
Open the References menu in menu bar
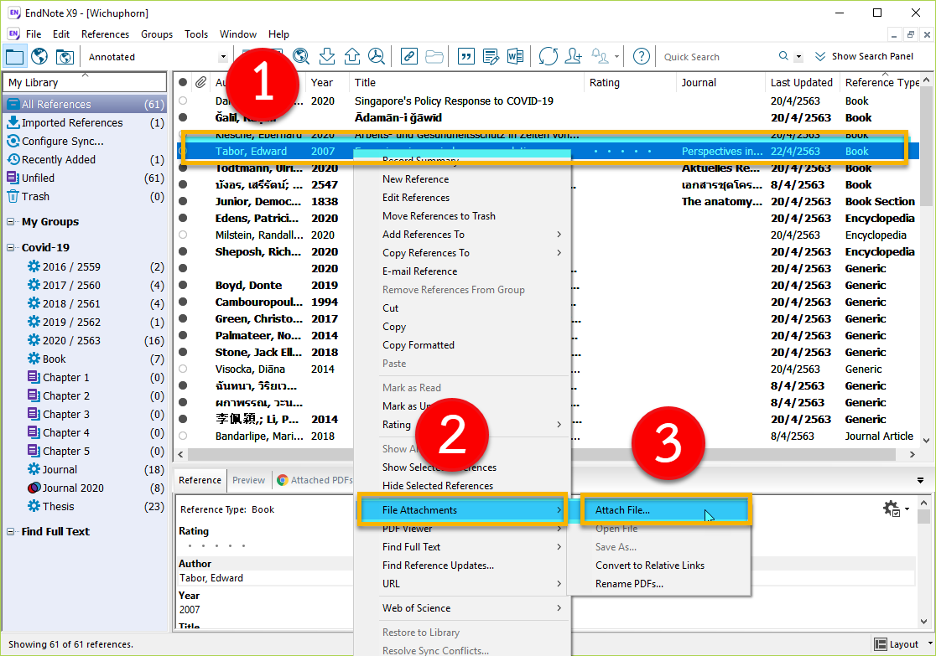point(105,34)
